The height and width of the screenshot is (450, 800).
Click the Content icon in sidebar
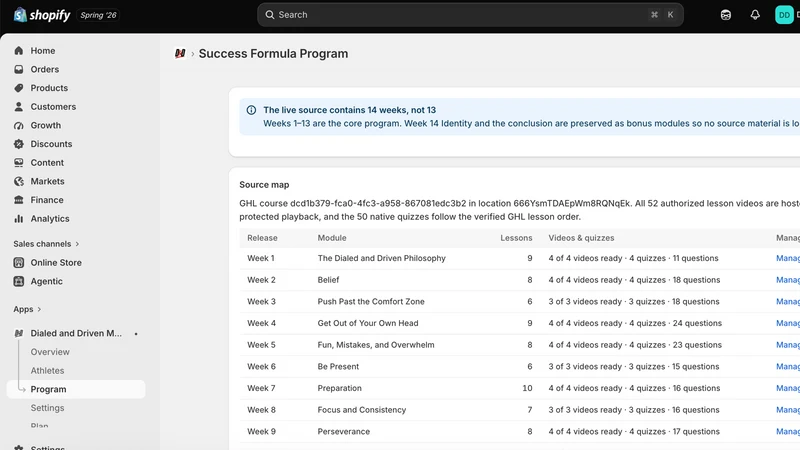pos(19,162)
